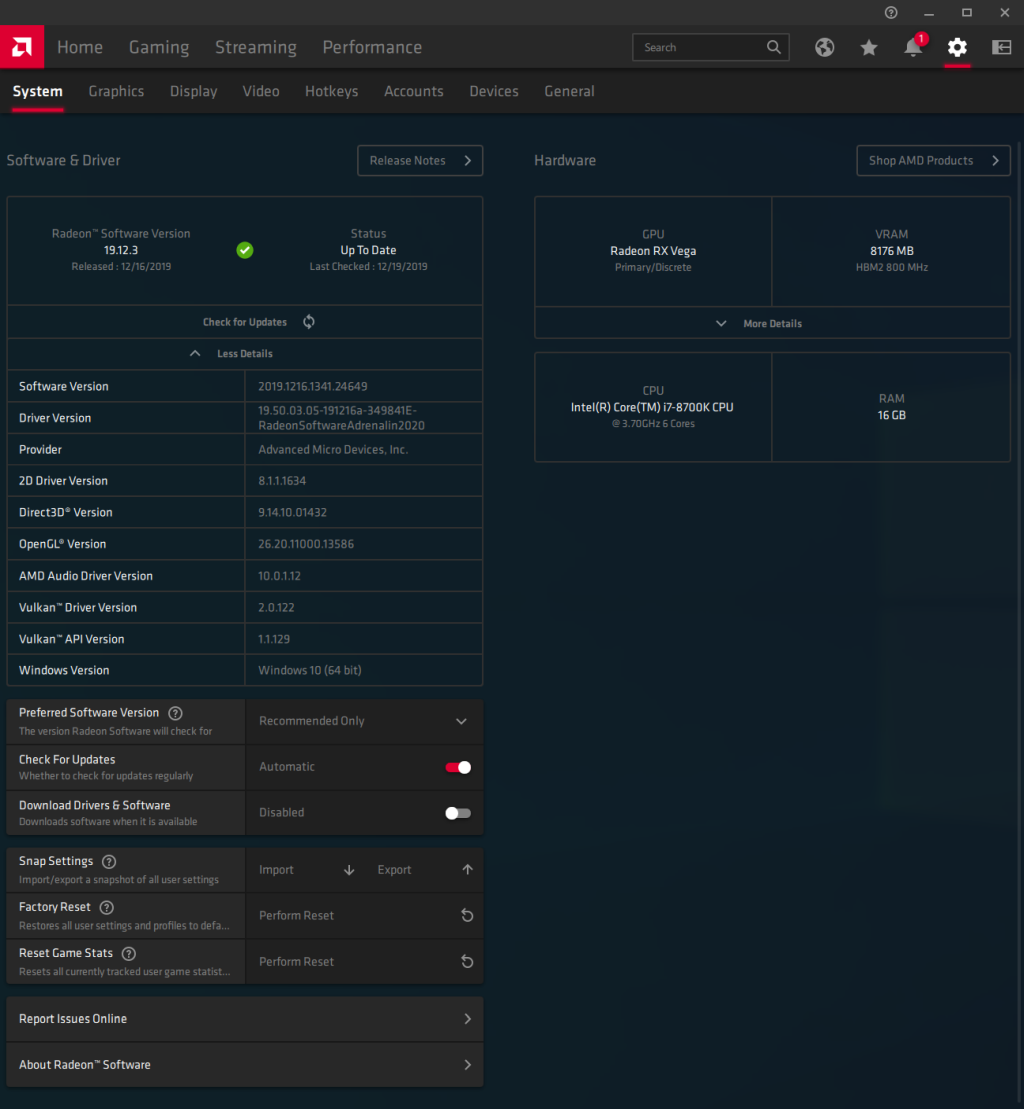Open the web browser globe icon
Viewport: 1024px width, 1109px height.
(x=824, y=47)
